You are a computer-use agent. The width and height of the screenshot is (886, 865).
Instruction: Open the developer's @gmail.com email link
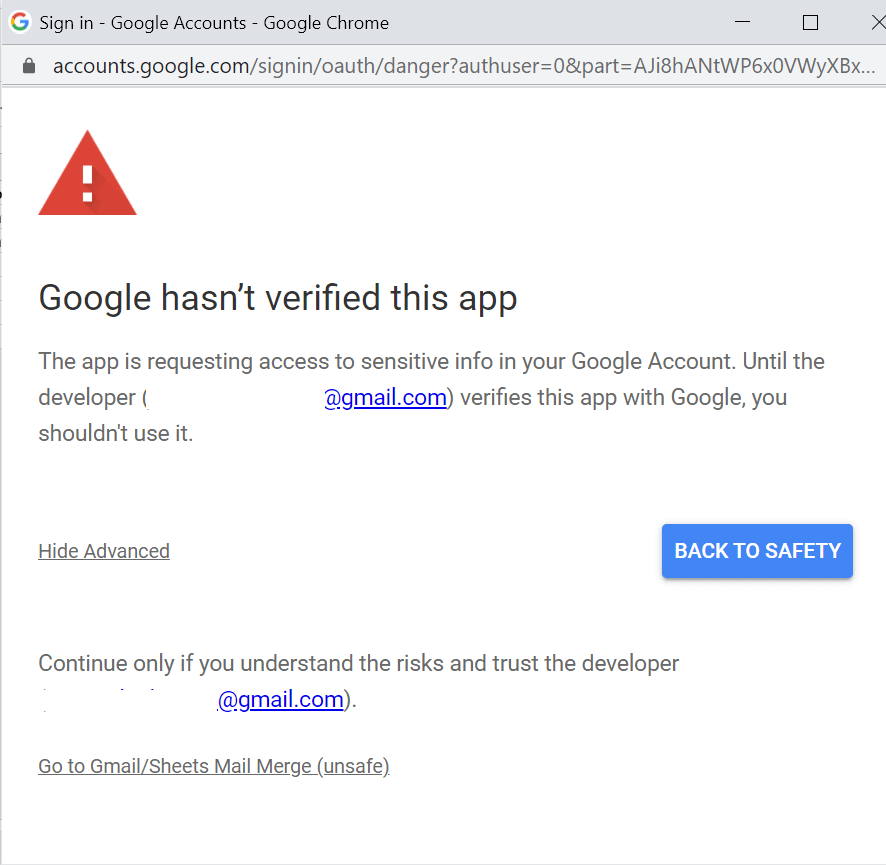(386, 397)
